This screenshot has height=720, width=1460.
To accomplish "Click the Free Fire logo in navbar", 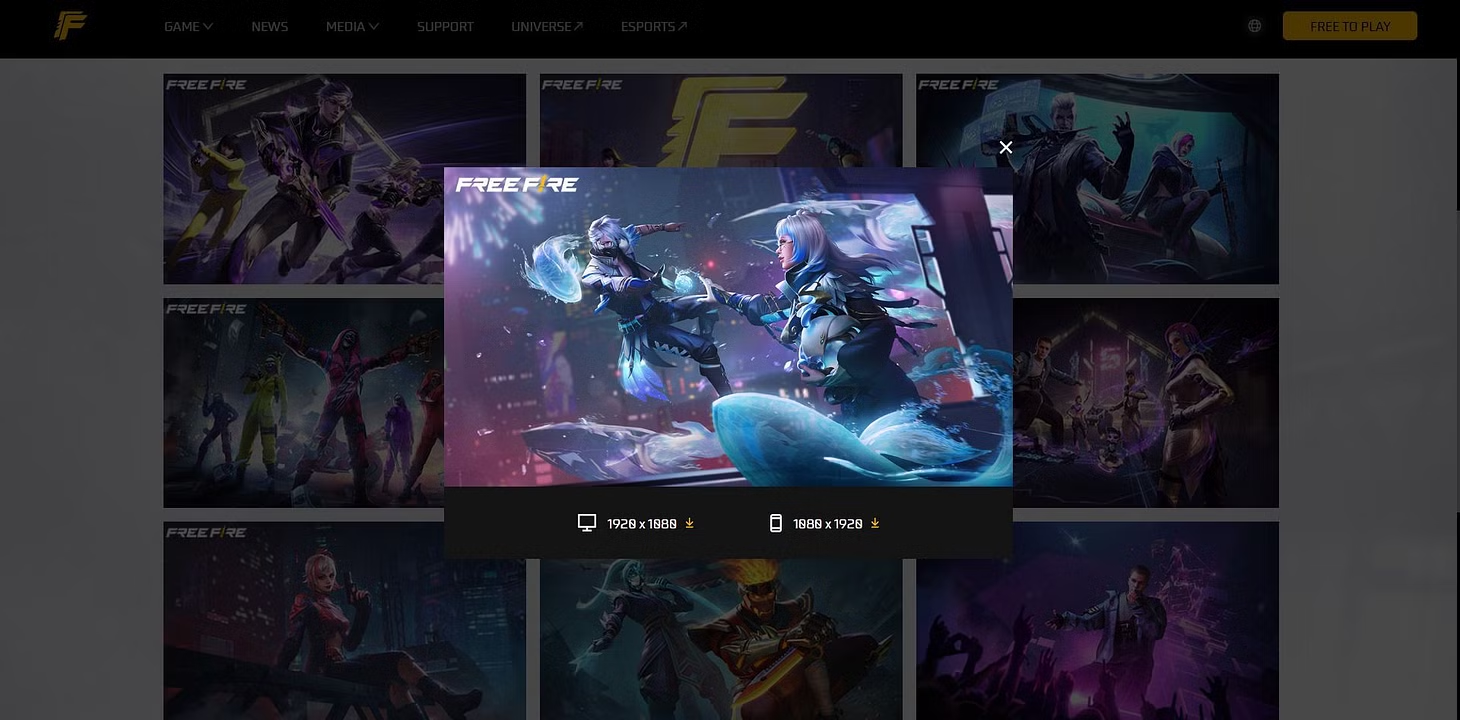I will point(70,26).
